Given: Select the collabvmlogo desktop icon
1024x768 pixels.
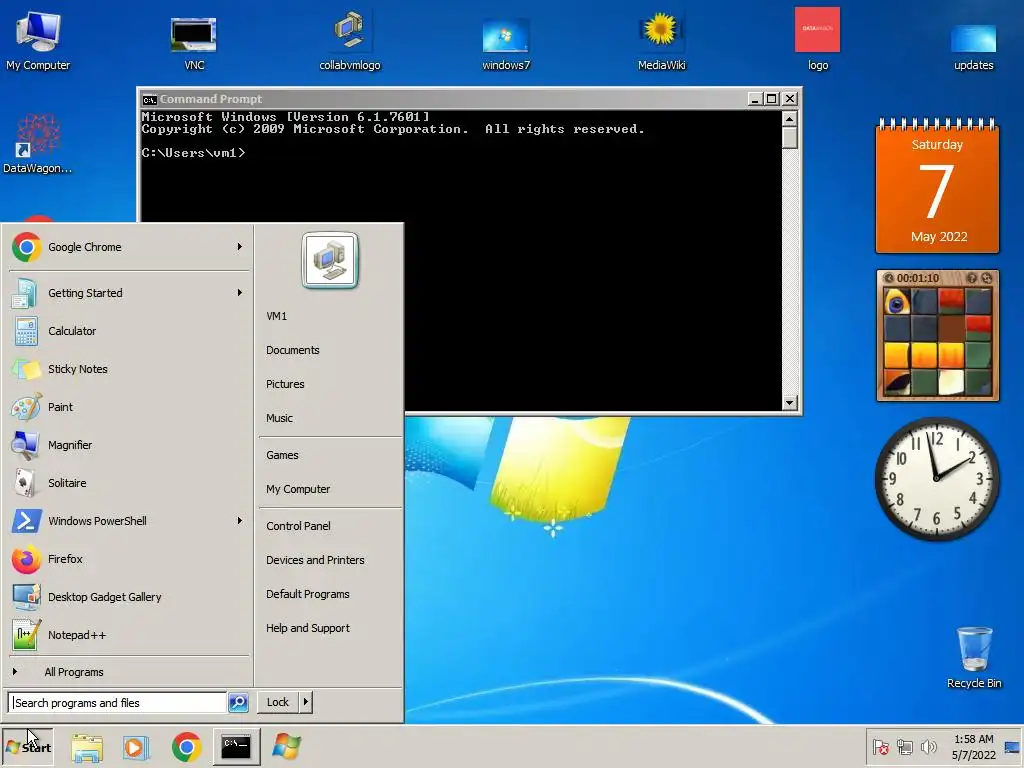Looking at the screenshot, I should coord(349,40).
